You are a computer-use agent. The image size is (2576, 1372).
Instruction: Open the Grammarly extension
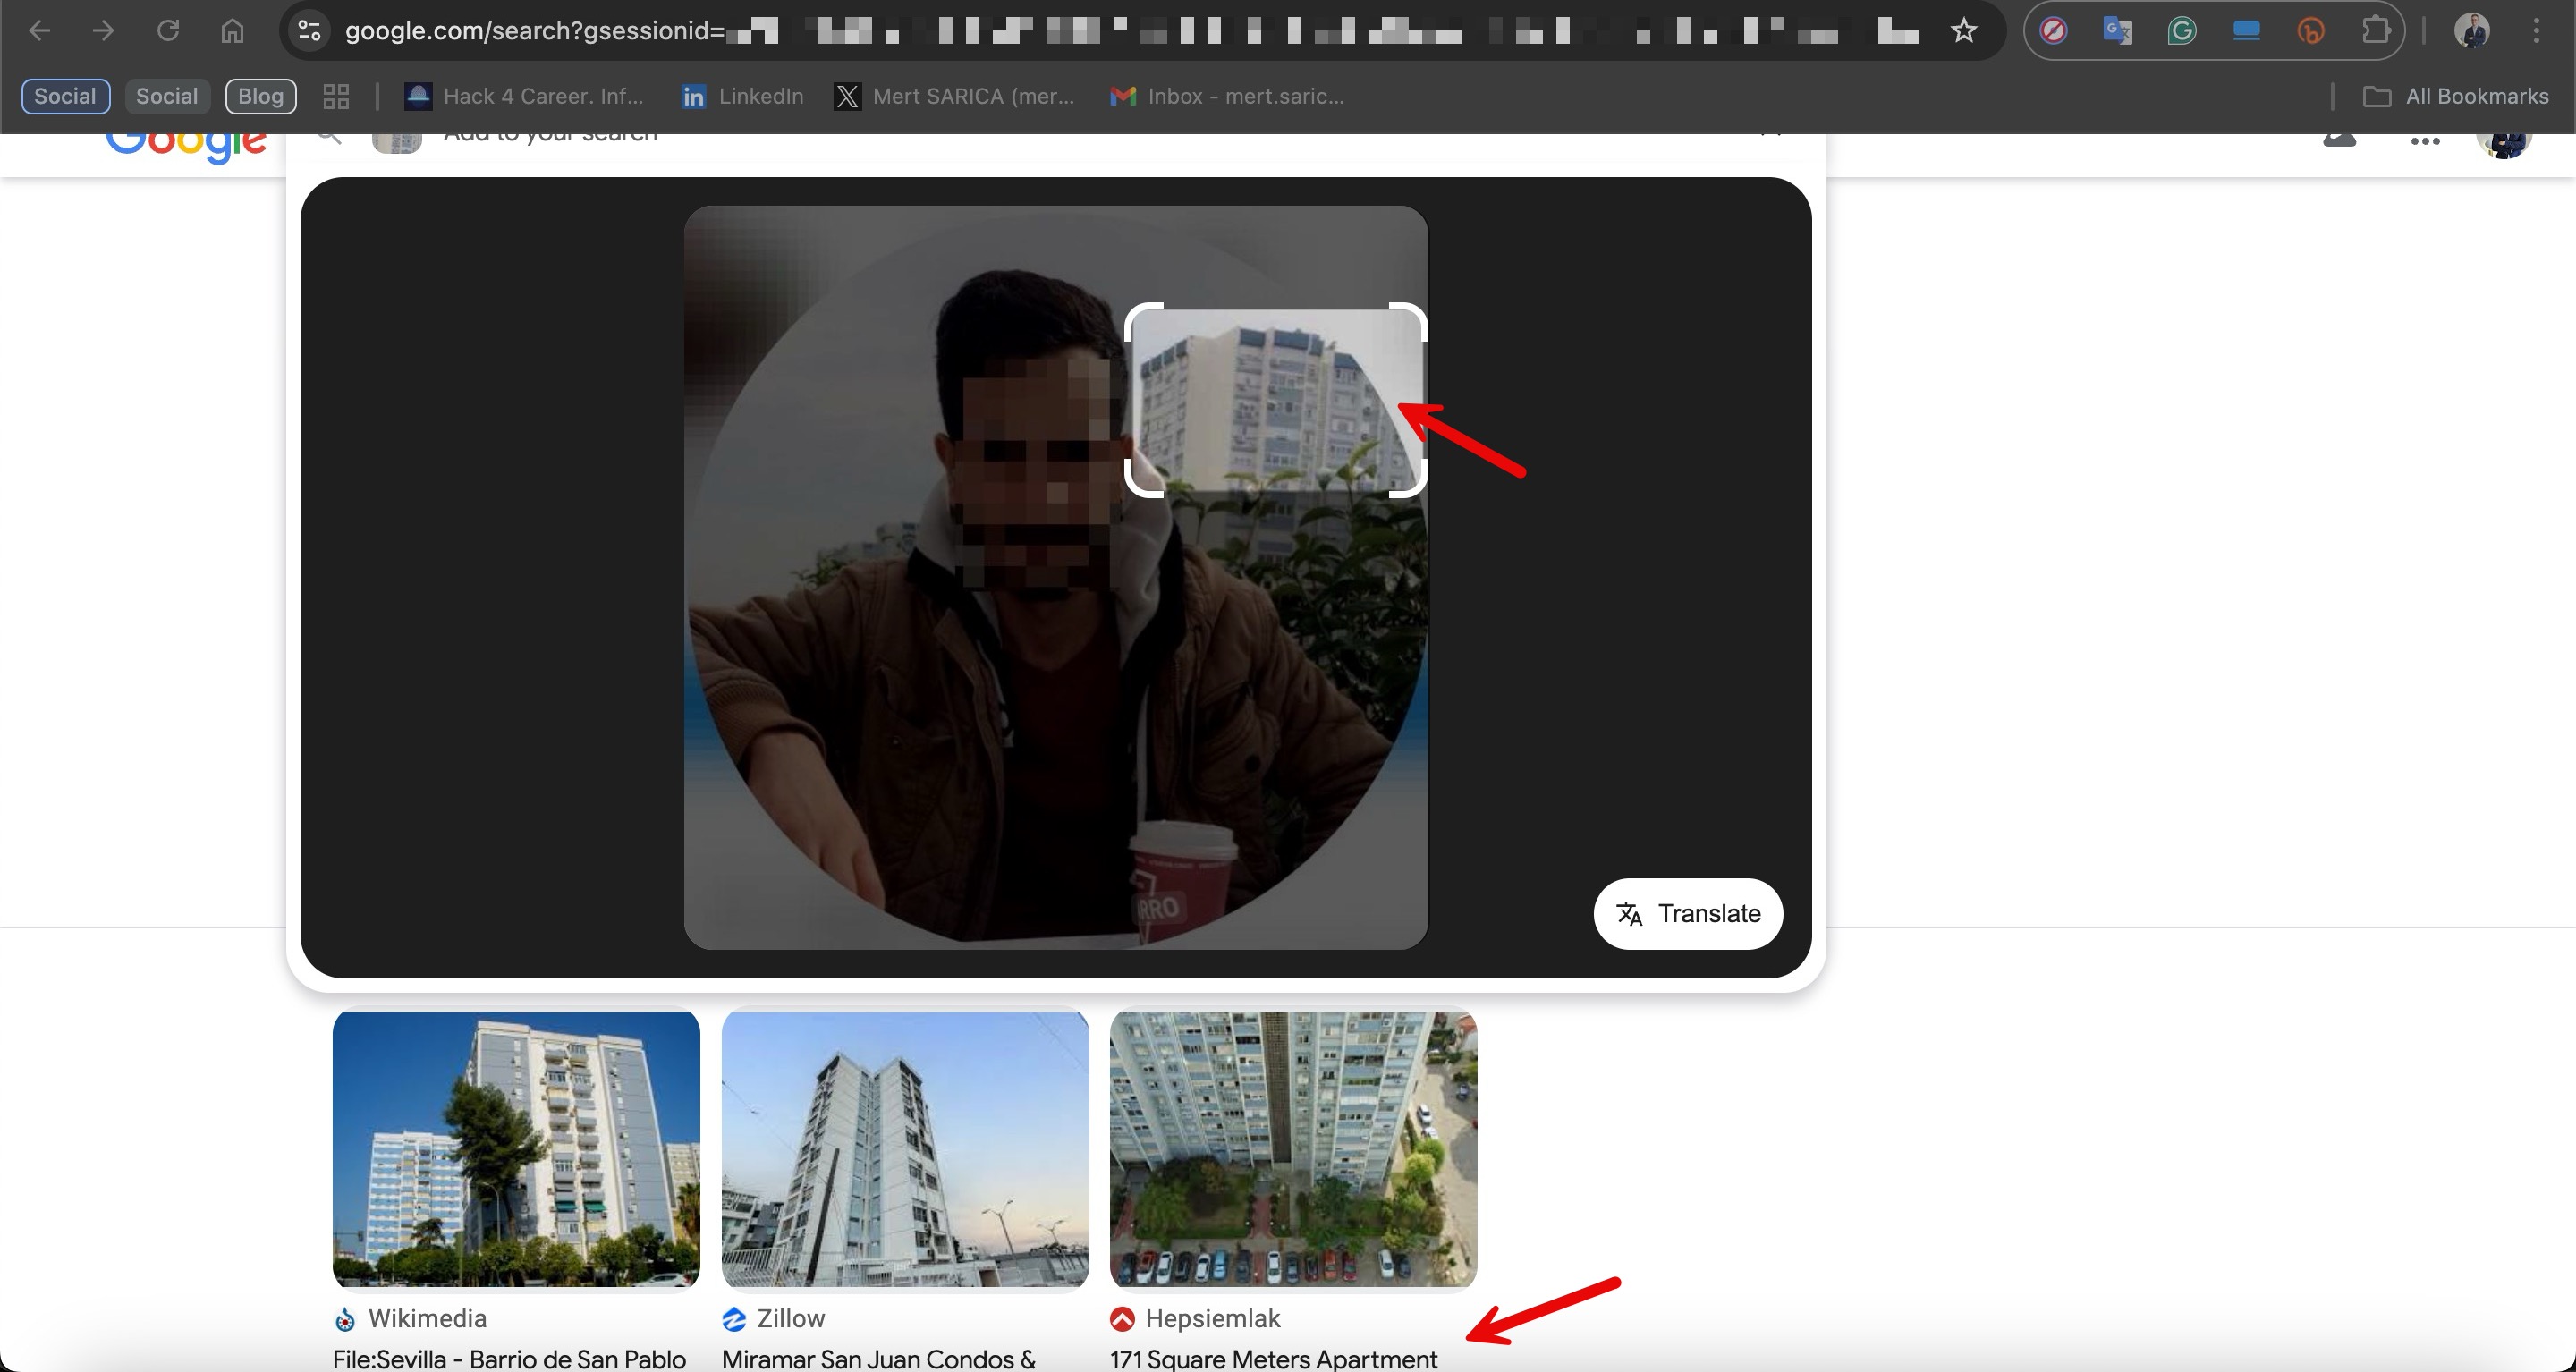pos(2182,30)
